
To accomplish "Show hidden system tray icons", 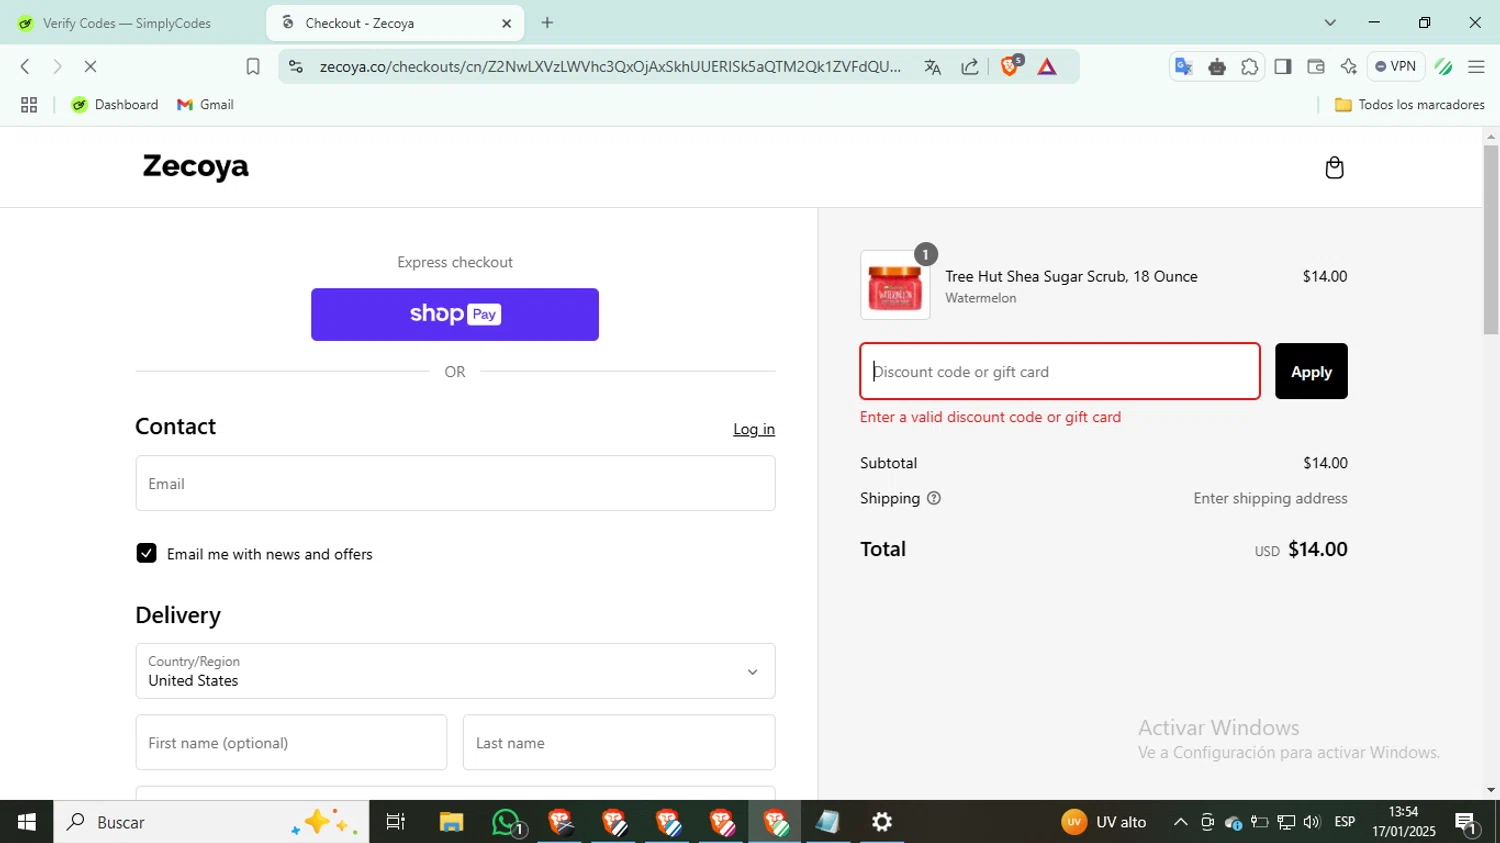I will (1180, 822).
